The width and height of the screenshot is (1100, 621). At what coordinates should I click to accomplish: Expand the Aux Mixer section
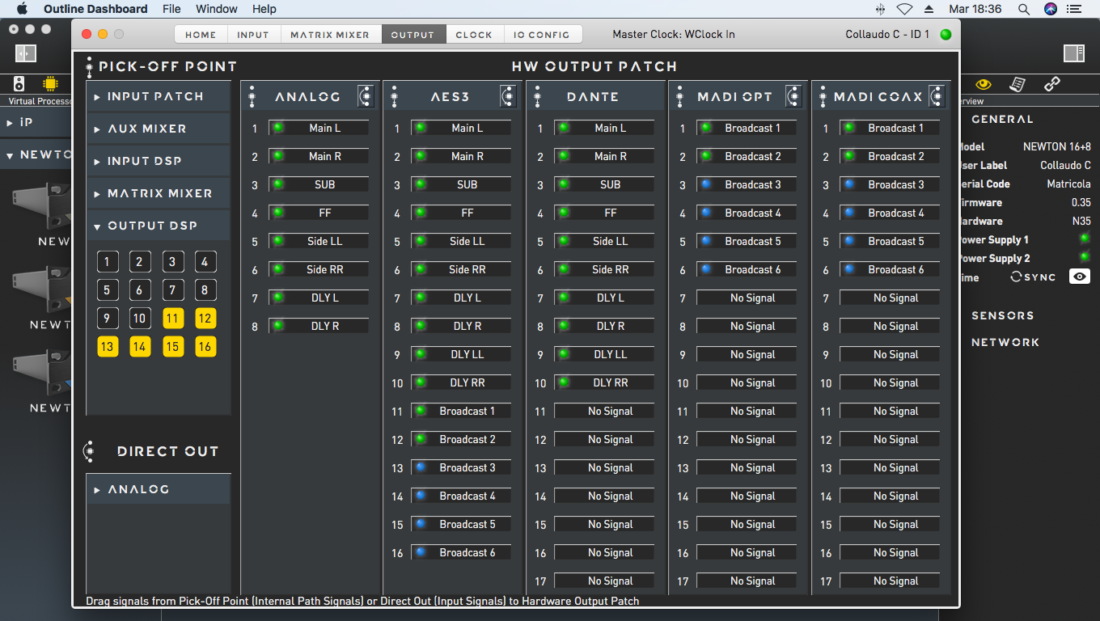coord(159,129)
